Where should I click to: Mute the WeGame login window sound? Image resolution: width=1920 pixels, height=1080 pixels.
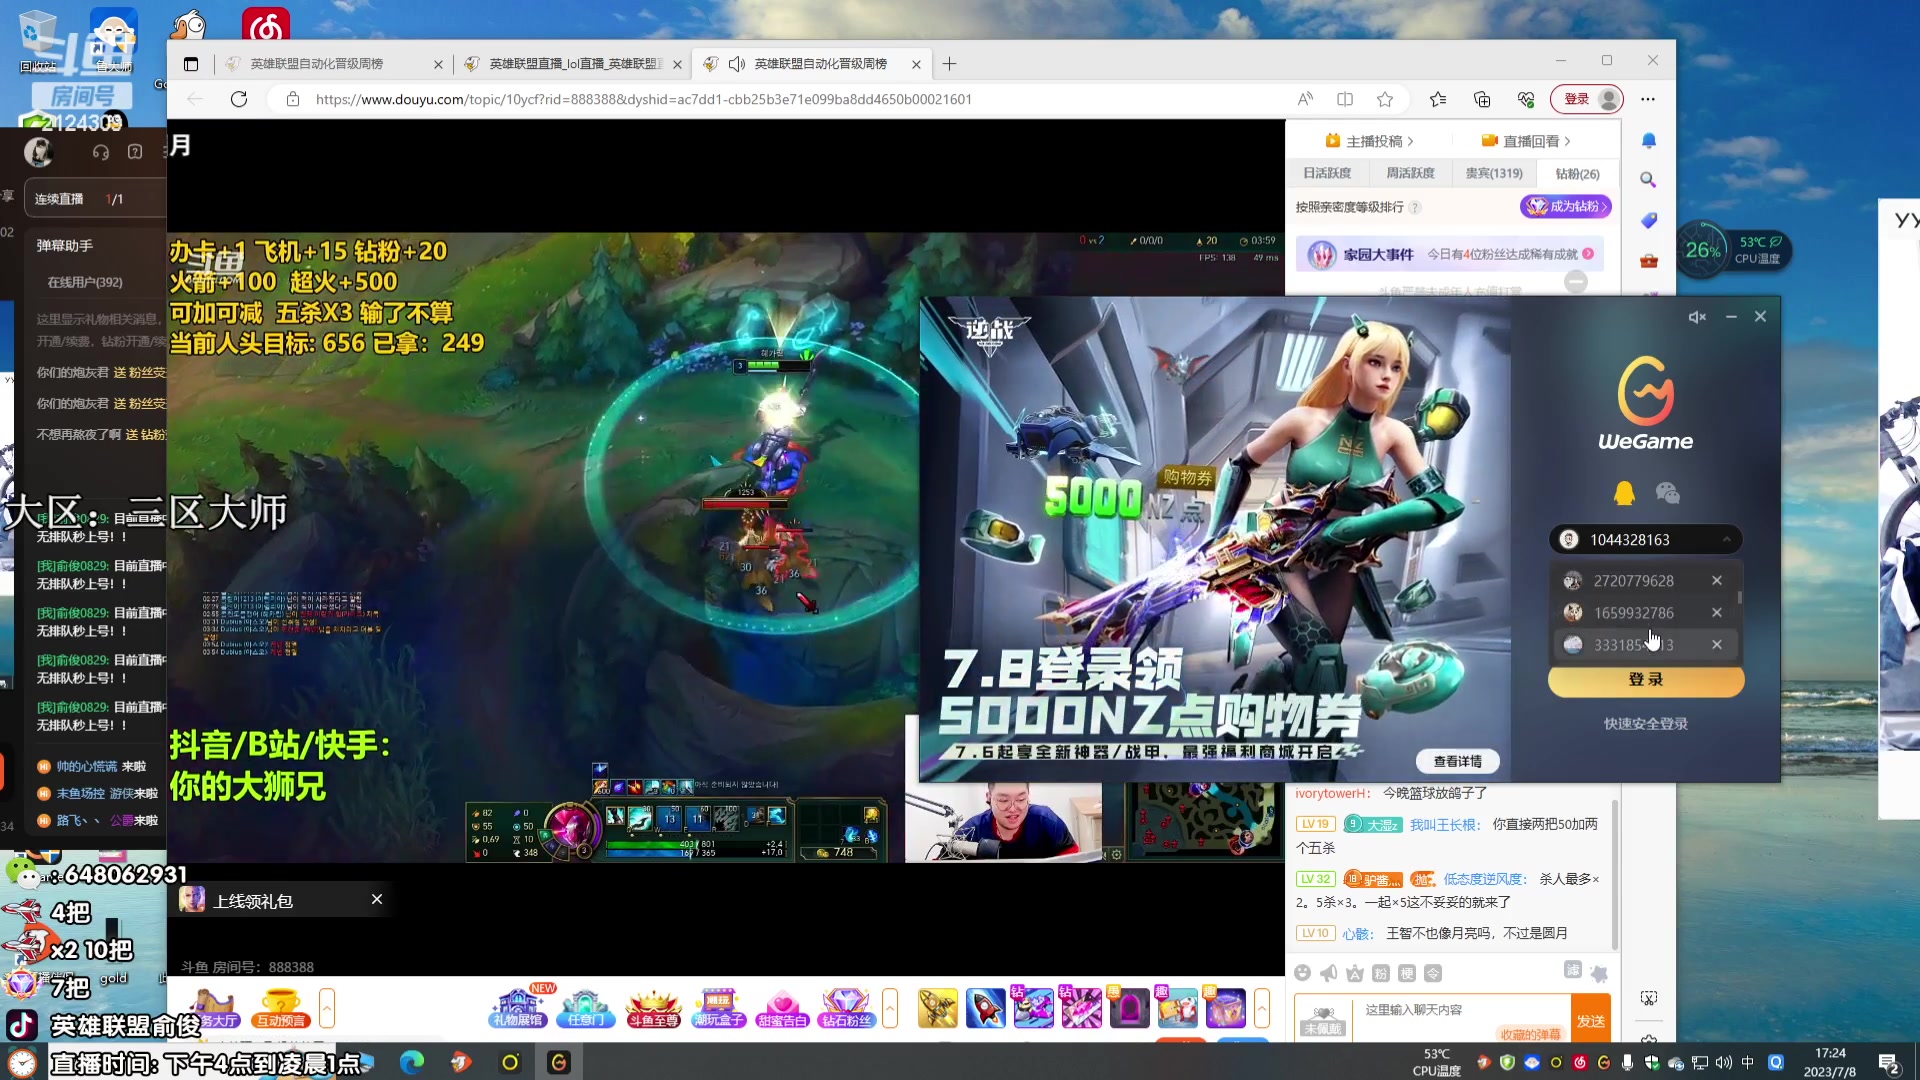[1697, 317]
